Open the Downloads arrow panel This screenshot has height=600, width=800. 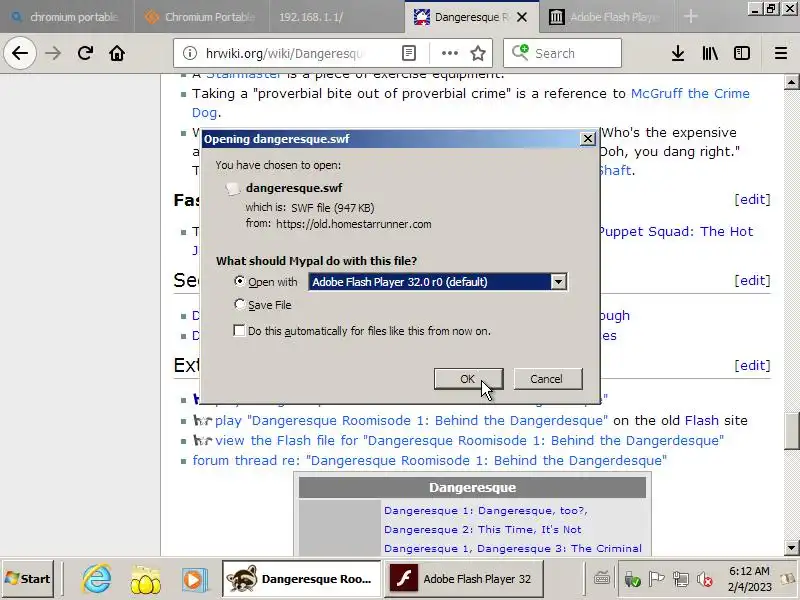tap(678, 53)
